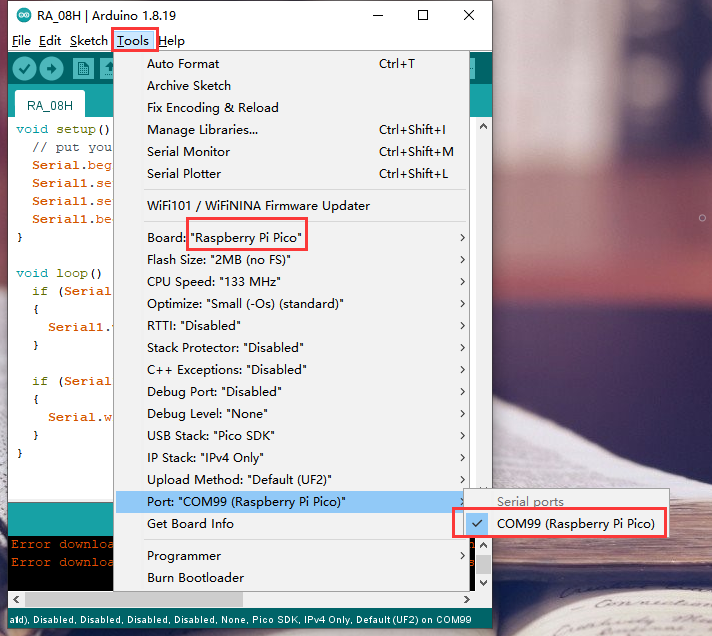The image size is (712, 636).
Task: Choose Fix Encoding & Reload
Action: point(292,108)
